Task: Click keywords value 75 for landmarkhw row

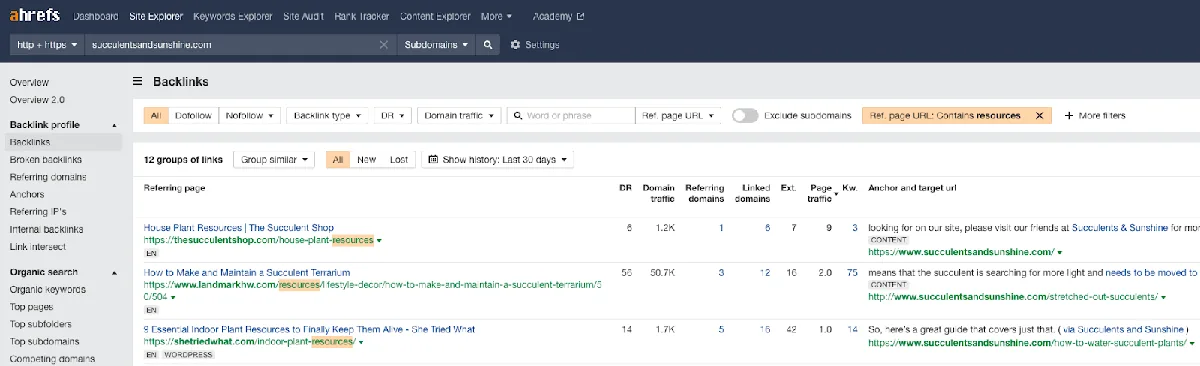Action: point(852,272)
